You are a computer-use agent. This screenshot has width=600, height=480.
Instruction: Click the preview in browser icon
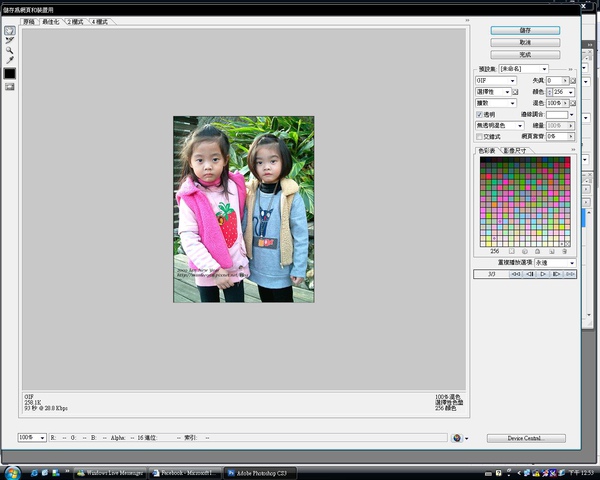point(457,438)
